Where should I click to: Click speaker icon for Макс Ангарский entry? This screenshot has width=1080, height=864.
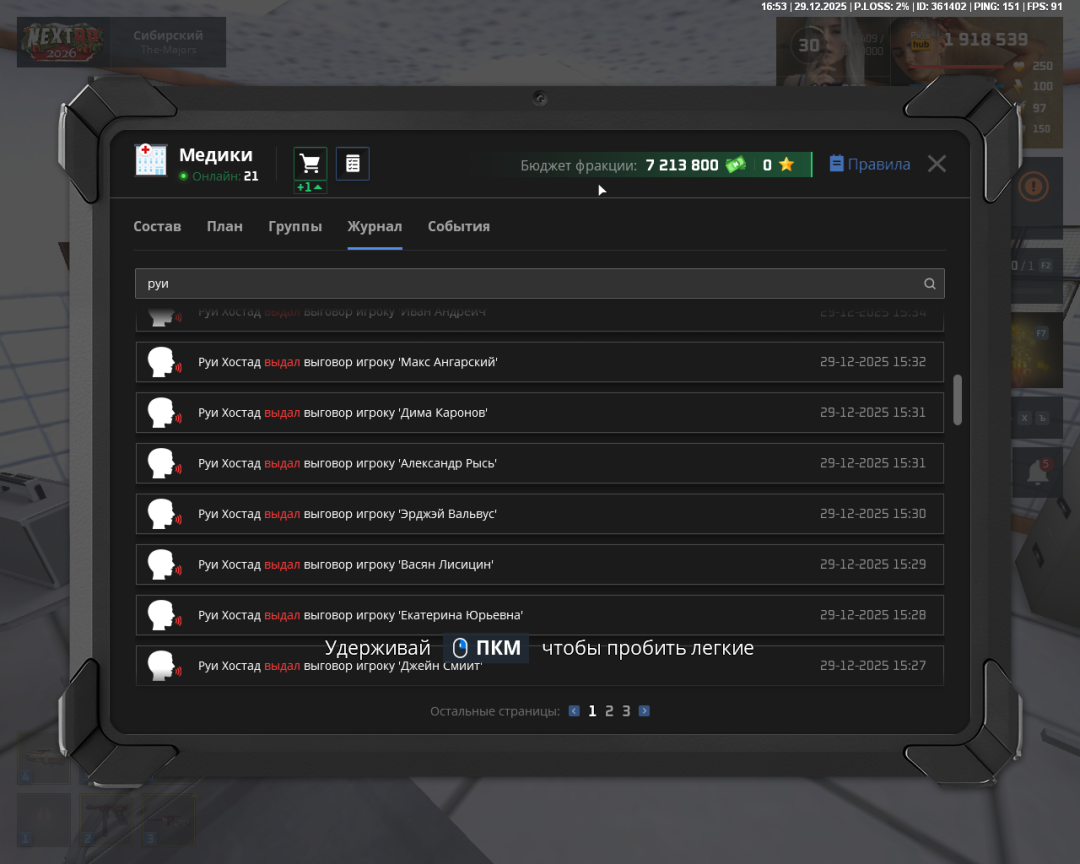[161, 362]
